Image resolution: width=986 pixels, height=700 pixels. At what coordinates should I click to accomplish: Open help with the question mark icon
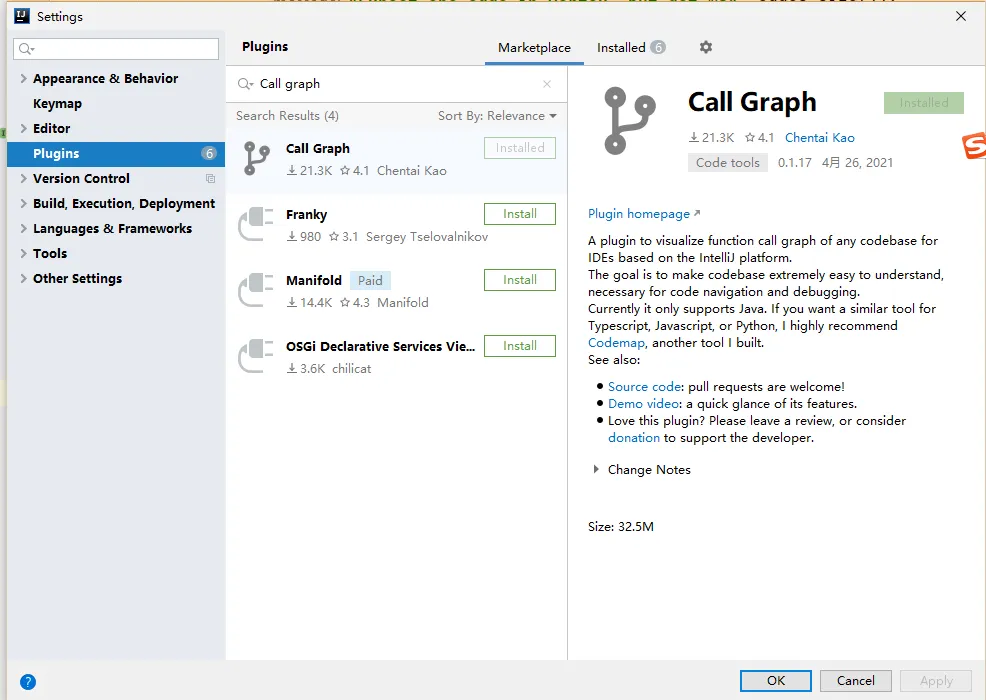tap(28, 682)
